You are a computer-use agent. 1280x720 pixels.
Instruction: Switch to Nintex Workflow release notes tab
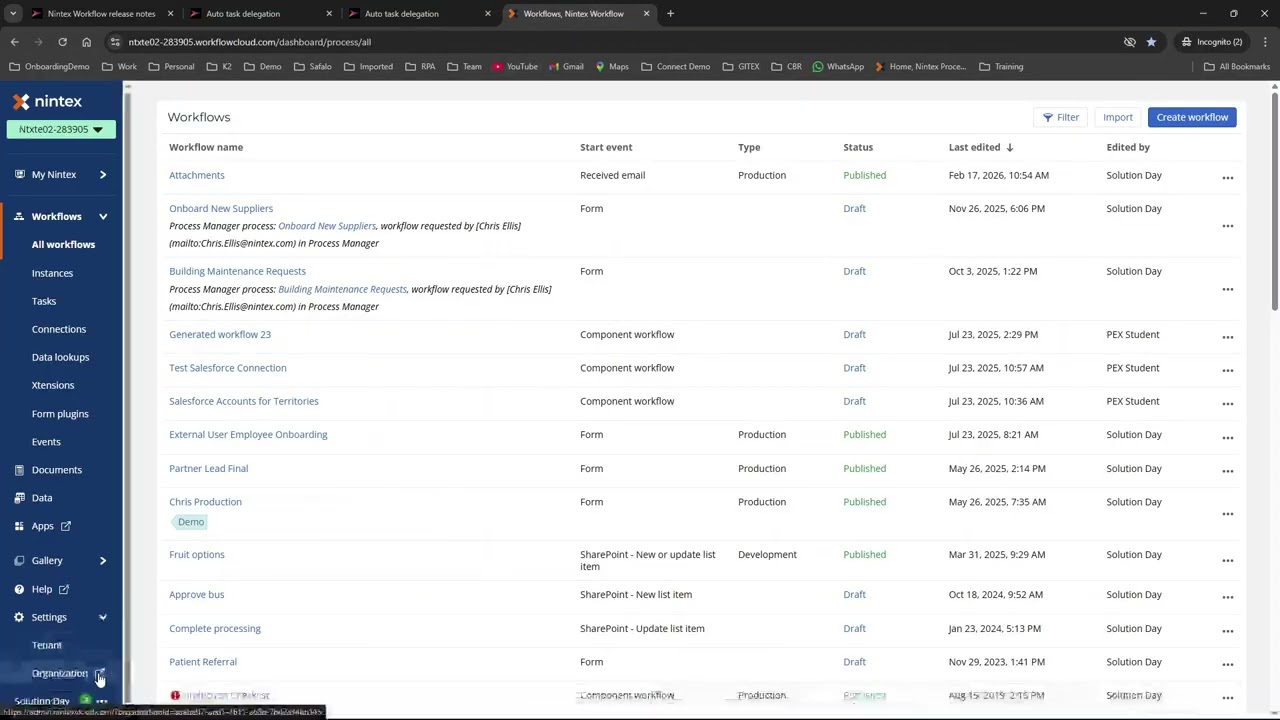click(x=101, y=14)
